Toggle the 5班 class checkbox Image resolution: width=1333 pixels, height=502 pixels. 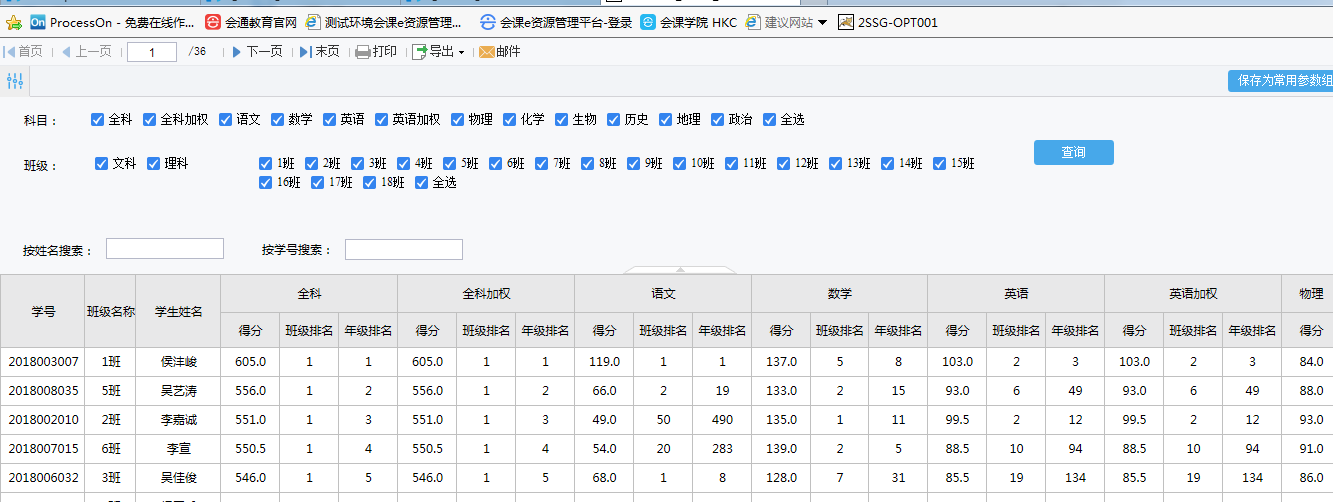pyautogui.click(x=450, y=163)
